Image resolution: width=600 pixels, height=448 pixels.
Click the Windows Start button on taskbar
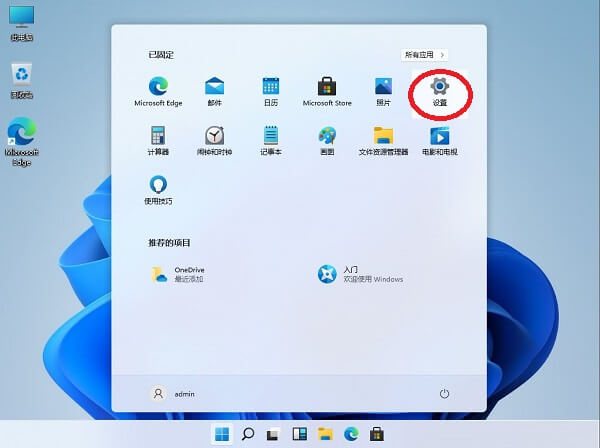tap(222, 434)
